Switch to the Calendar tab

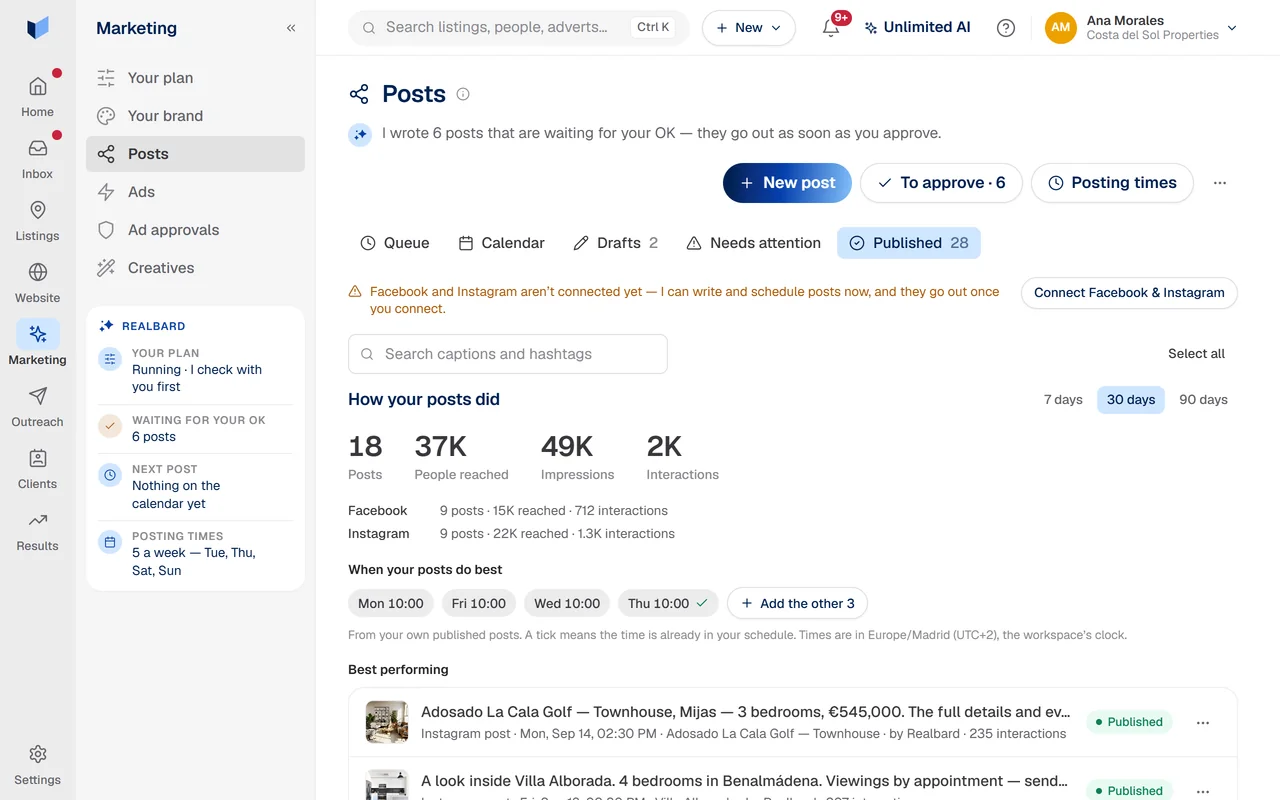click(x=501, y=243)
